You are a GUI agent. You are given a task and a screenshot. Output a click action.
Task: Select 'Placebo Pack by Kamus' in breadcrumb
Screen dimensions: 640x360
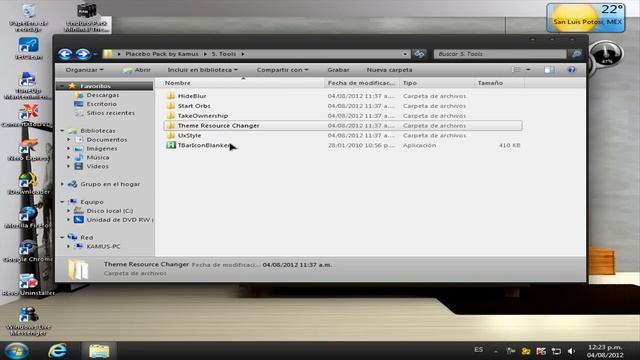pos(162,54)
